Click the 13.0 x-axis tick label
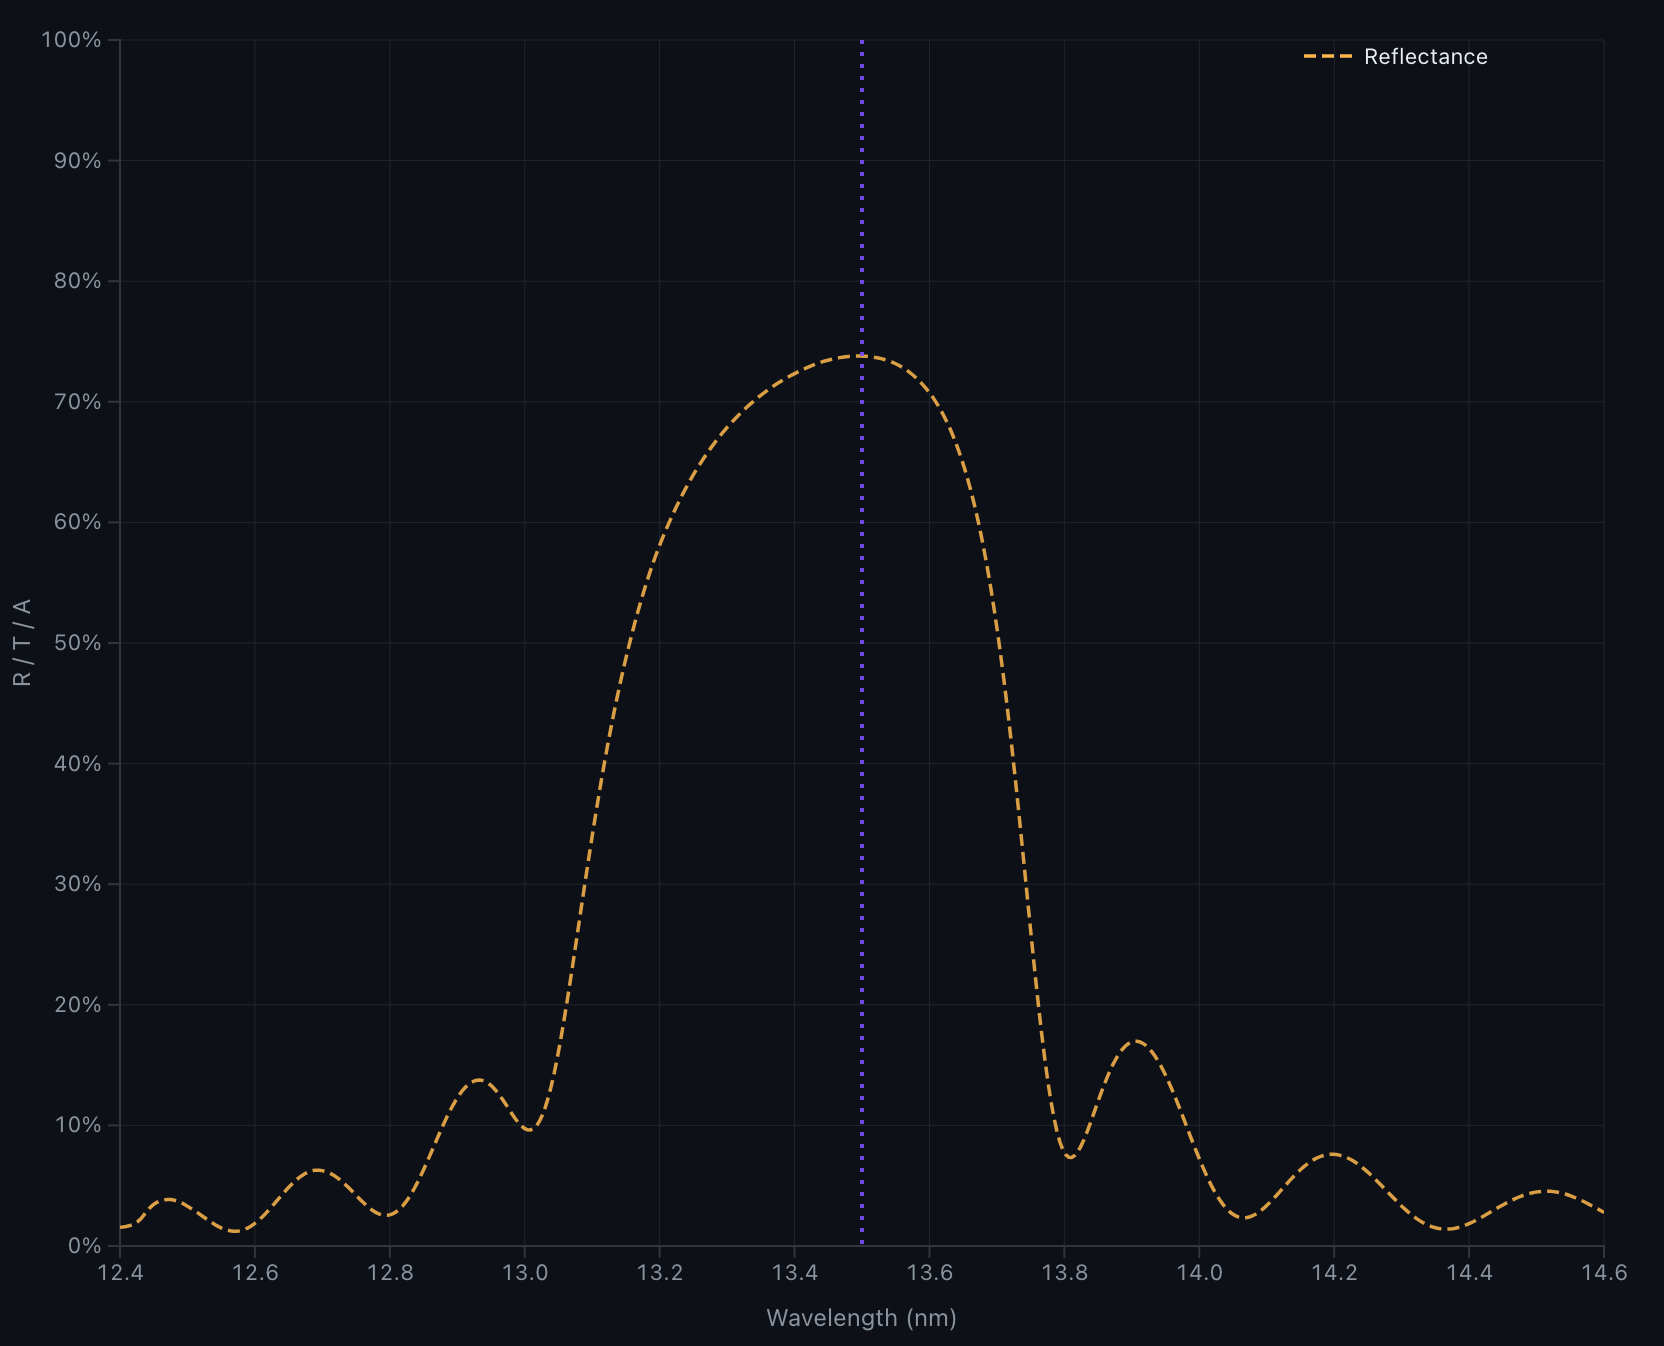Viewport: 1664px width, 1346px height. coord(525,1273)
